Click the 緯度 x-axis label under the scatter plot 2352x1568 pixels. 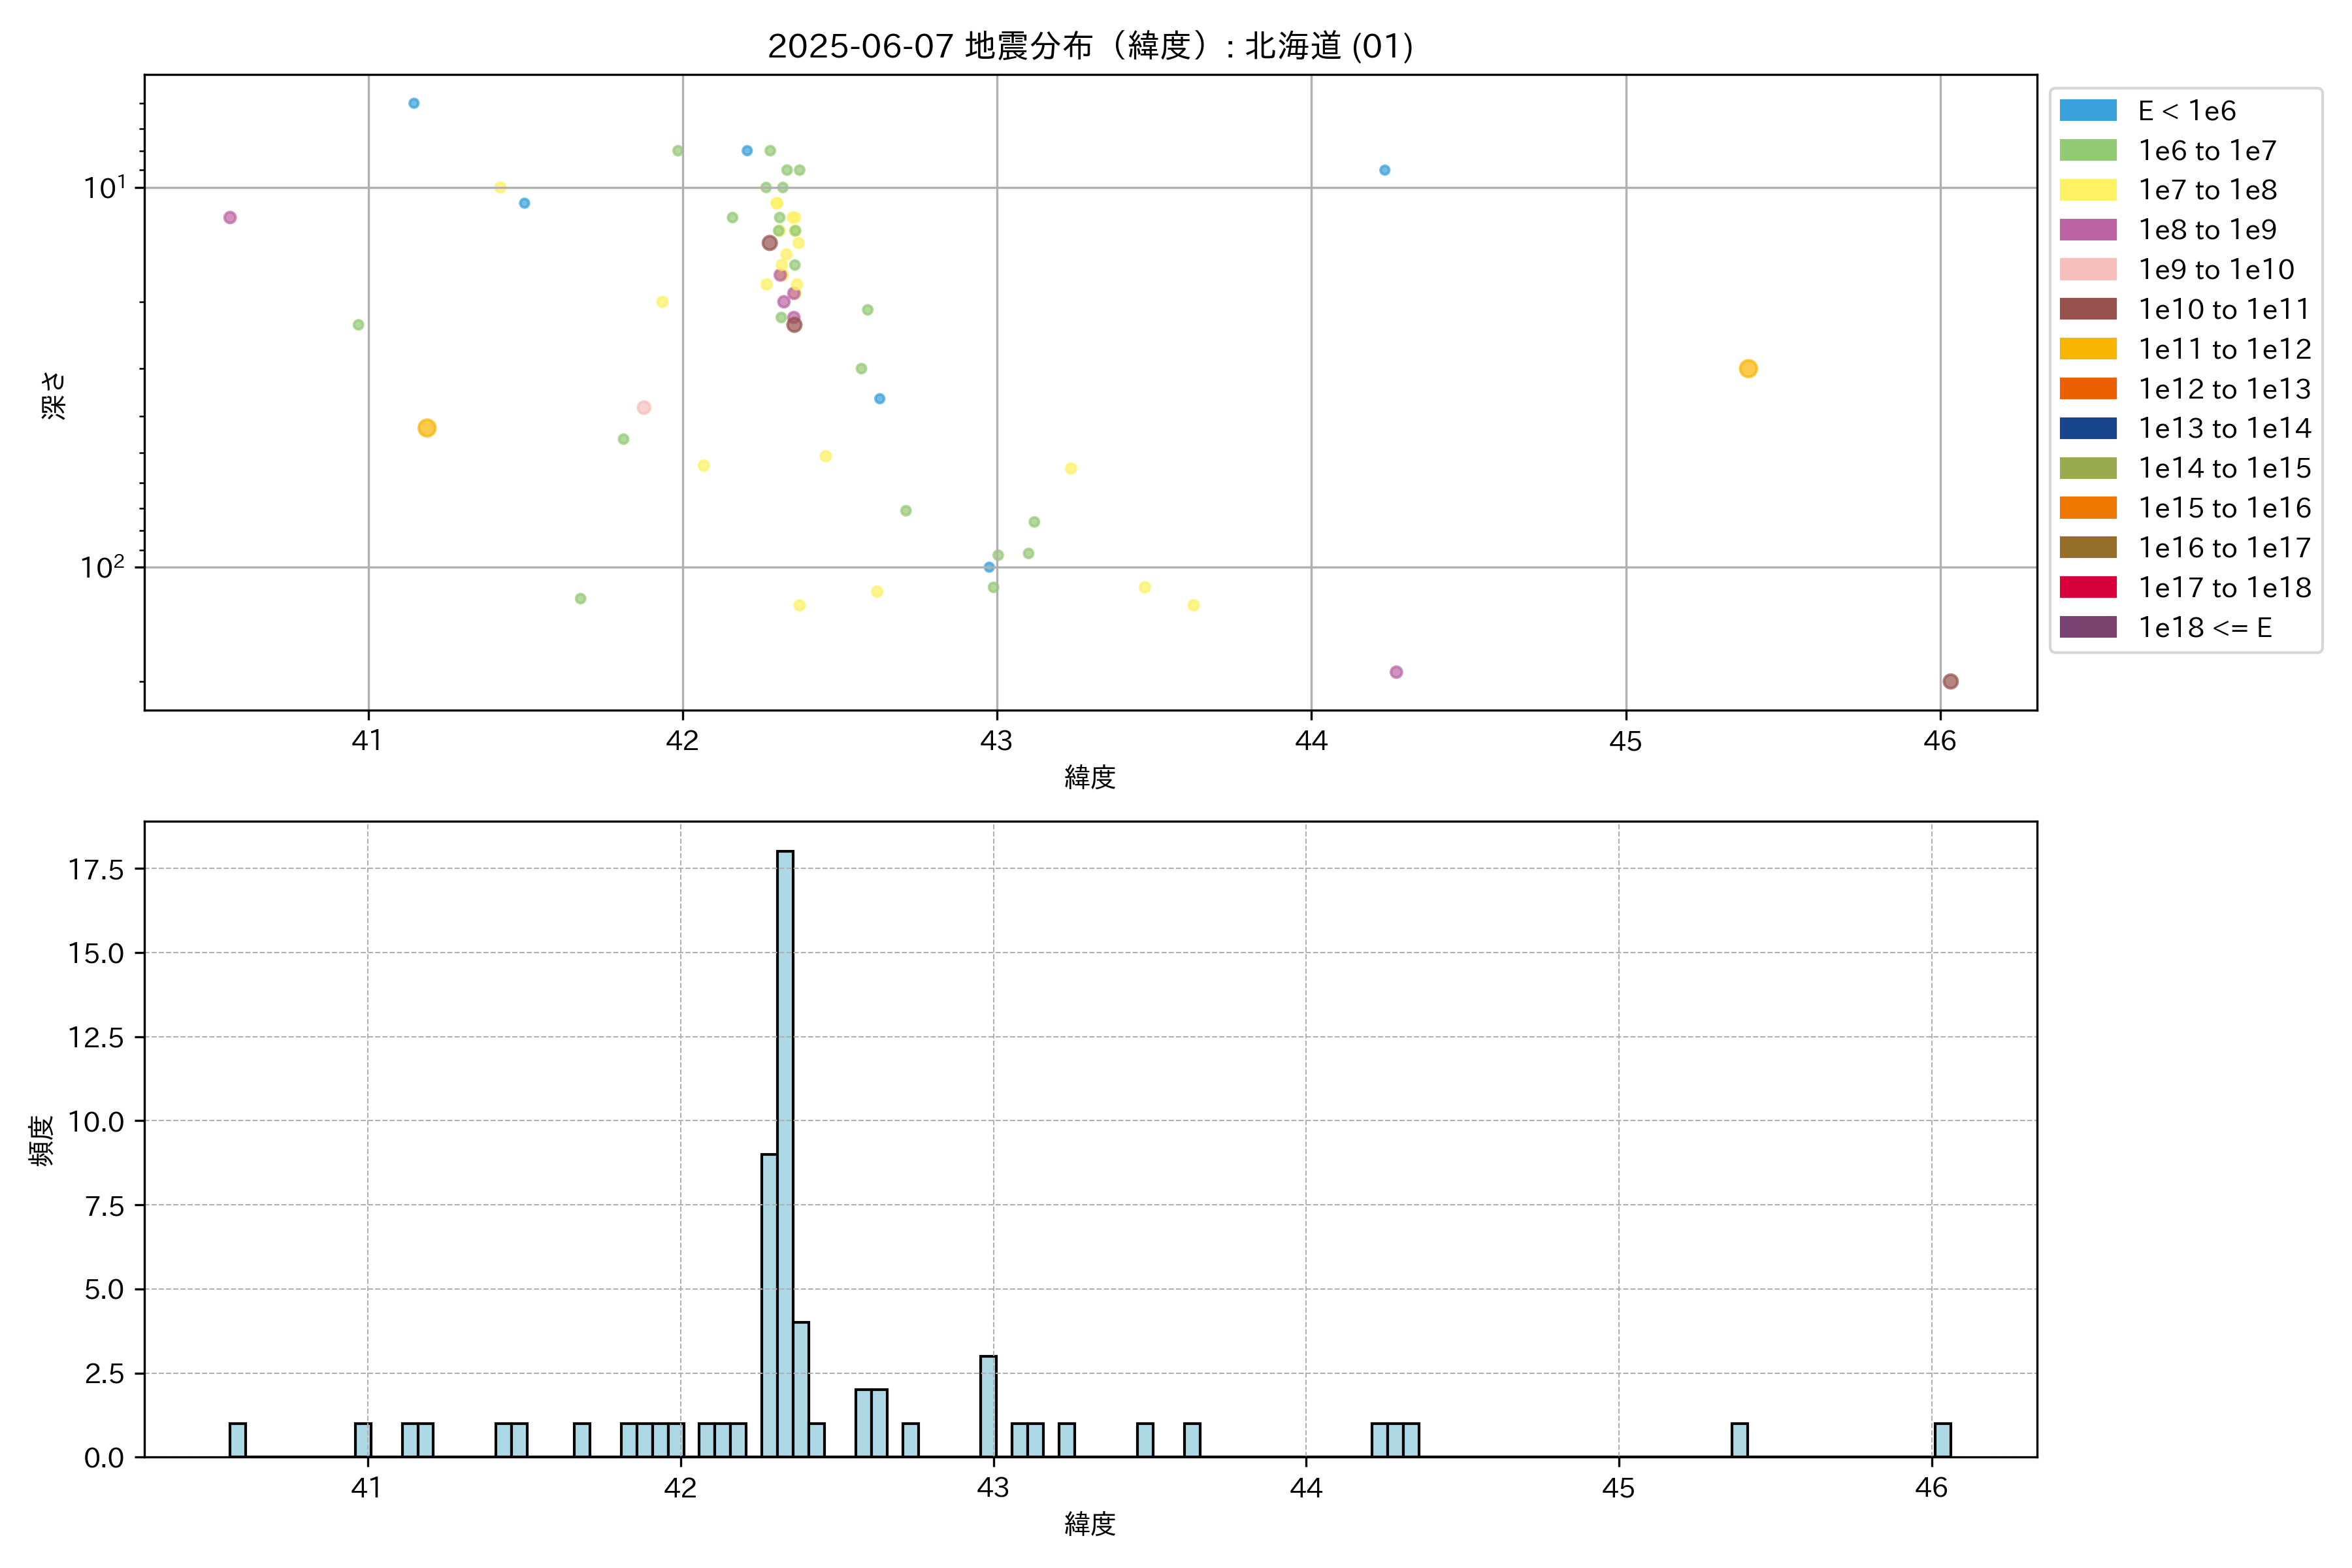[x=1090, y=777]
